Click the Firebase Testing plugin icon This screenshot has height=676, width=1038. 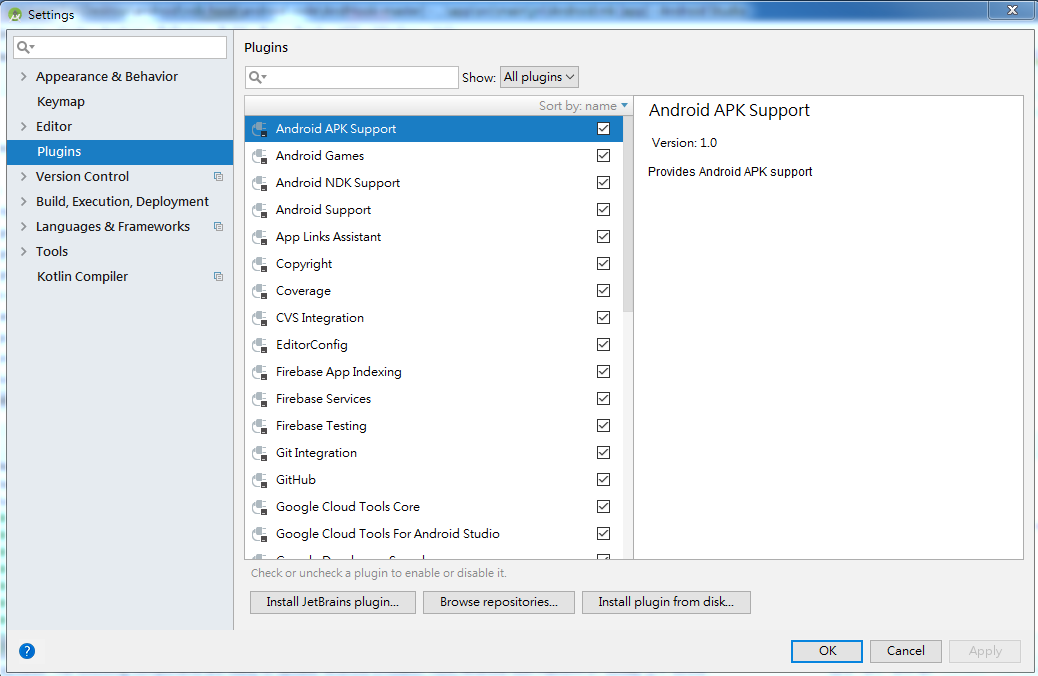260,426
